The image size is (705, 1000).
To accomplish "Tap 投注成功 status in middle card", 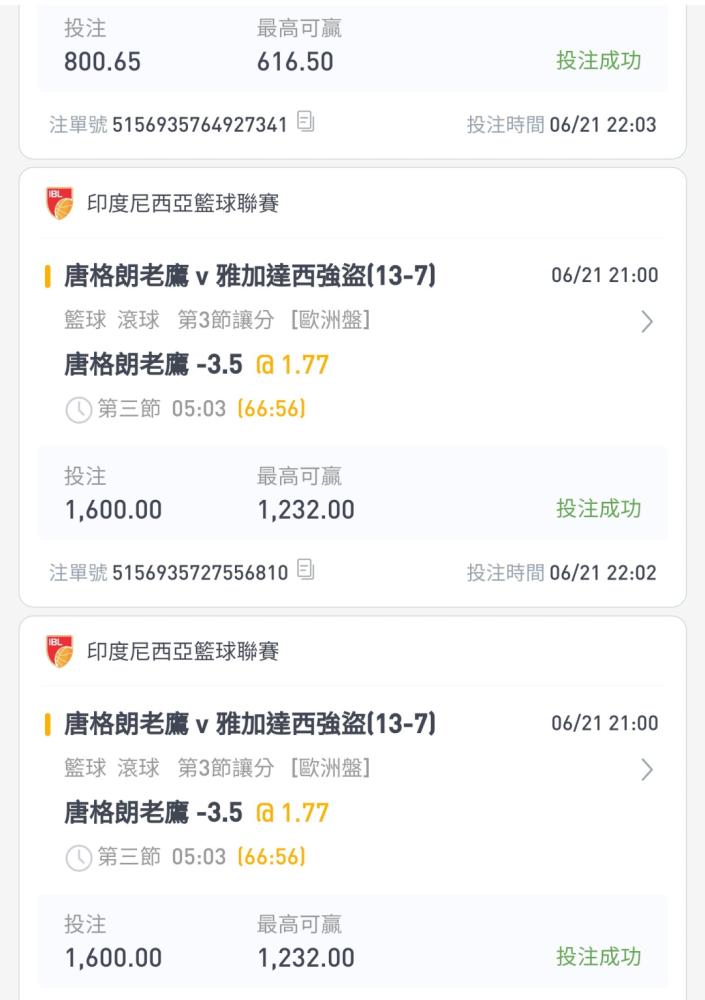I will pyautogui.click(x=598, y=508).
